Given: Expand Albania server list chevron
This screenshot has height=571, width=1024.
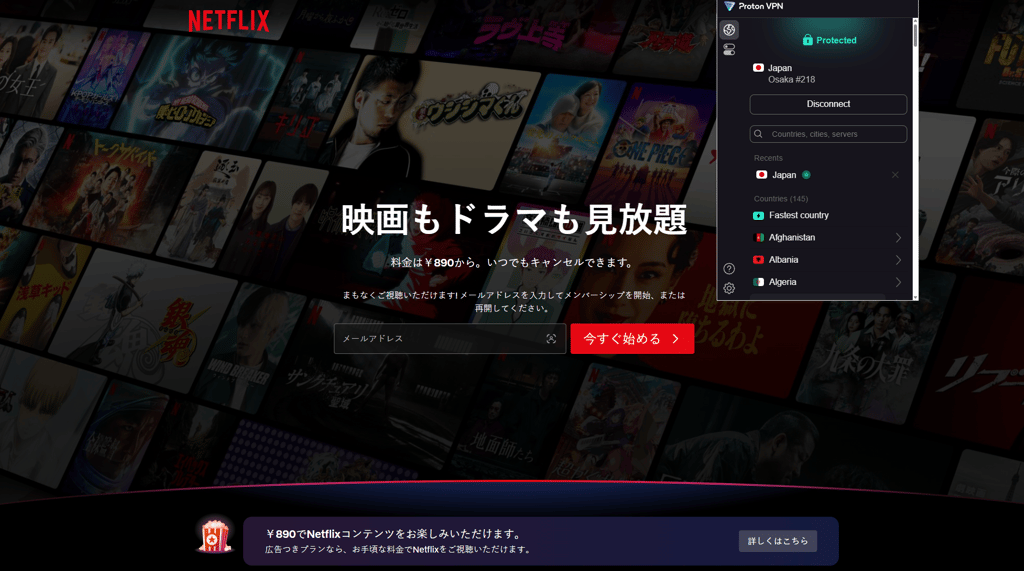Looking at the screenshot, I should [x=899, y=259].
